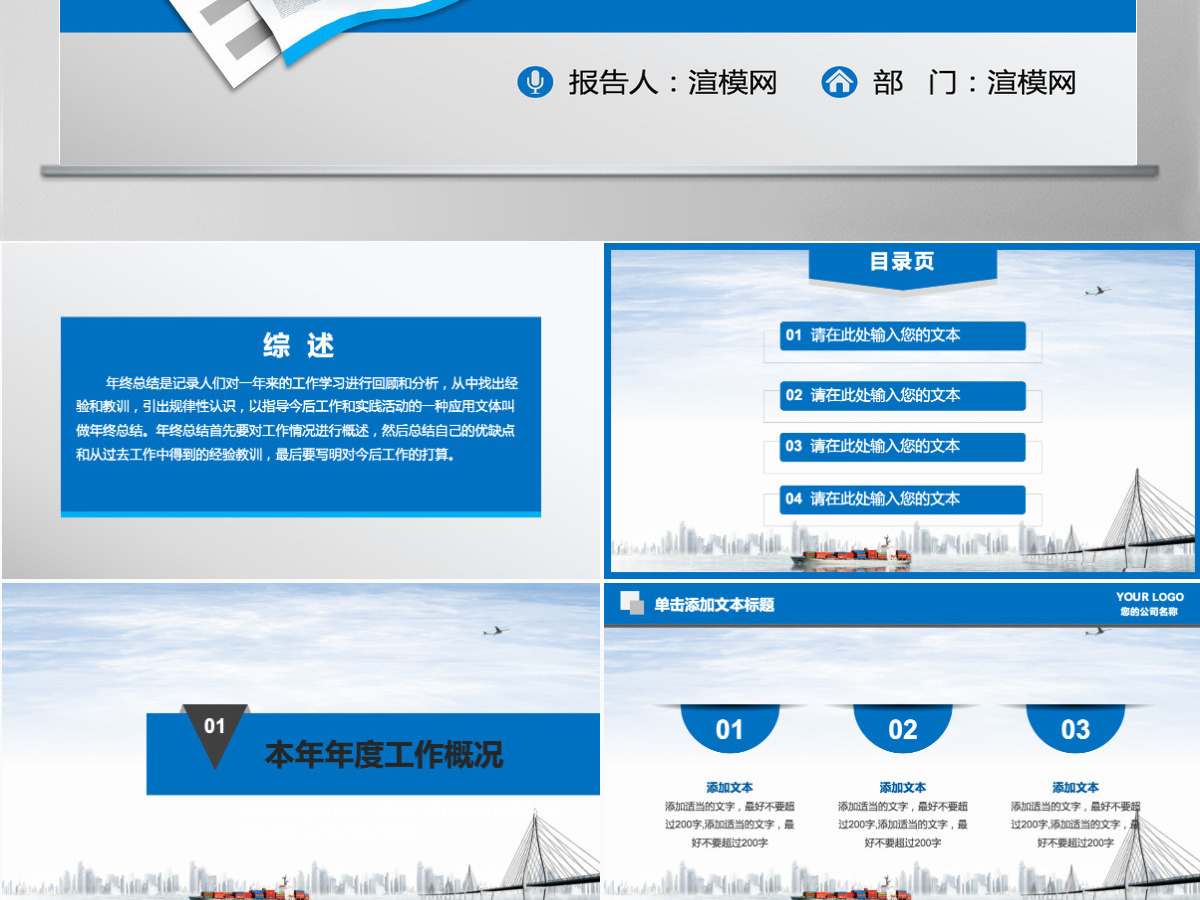This screenshot has height=900, width=1200.
Task: Click the microphone icon beside 报告人
Action: [x=535, y=81]
